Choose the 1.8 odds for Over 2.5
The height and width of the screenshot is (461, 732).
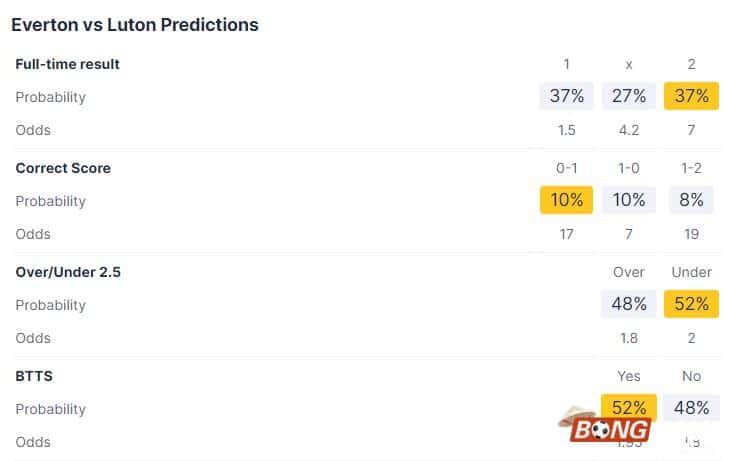(x=628, y=338)
